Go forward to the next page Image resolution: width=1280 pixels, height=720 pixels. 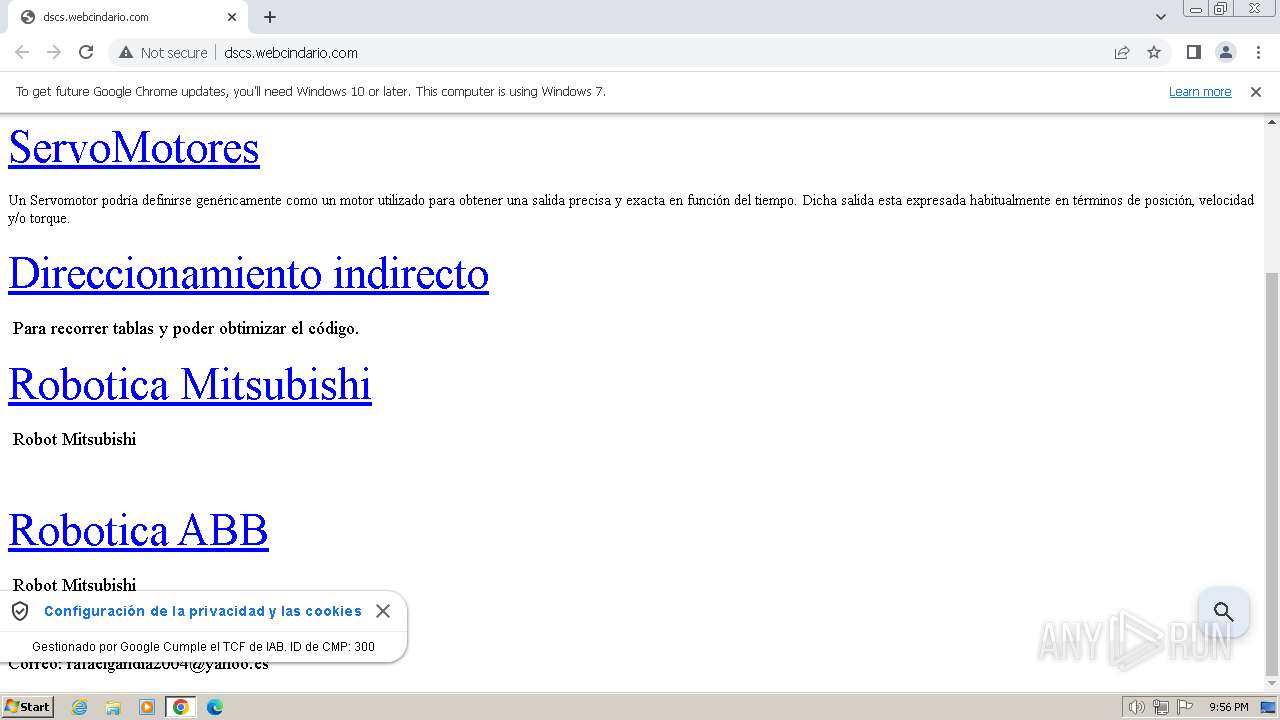(x=54, y=52)
